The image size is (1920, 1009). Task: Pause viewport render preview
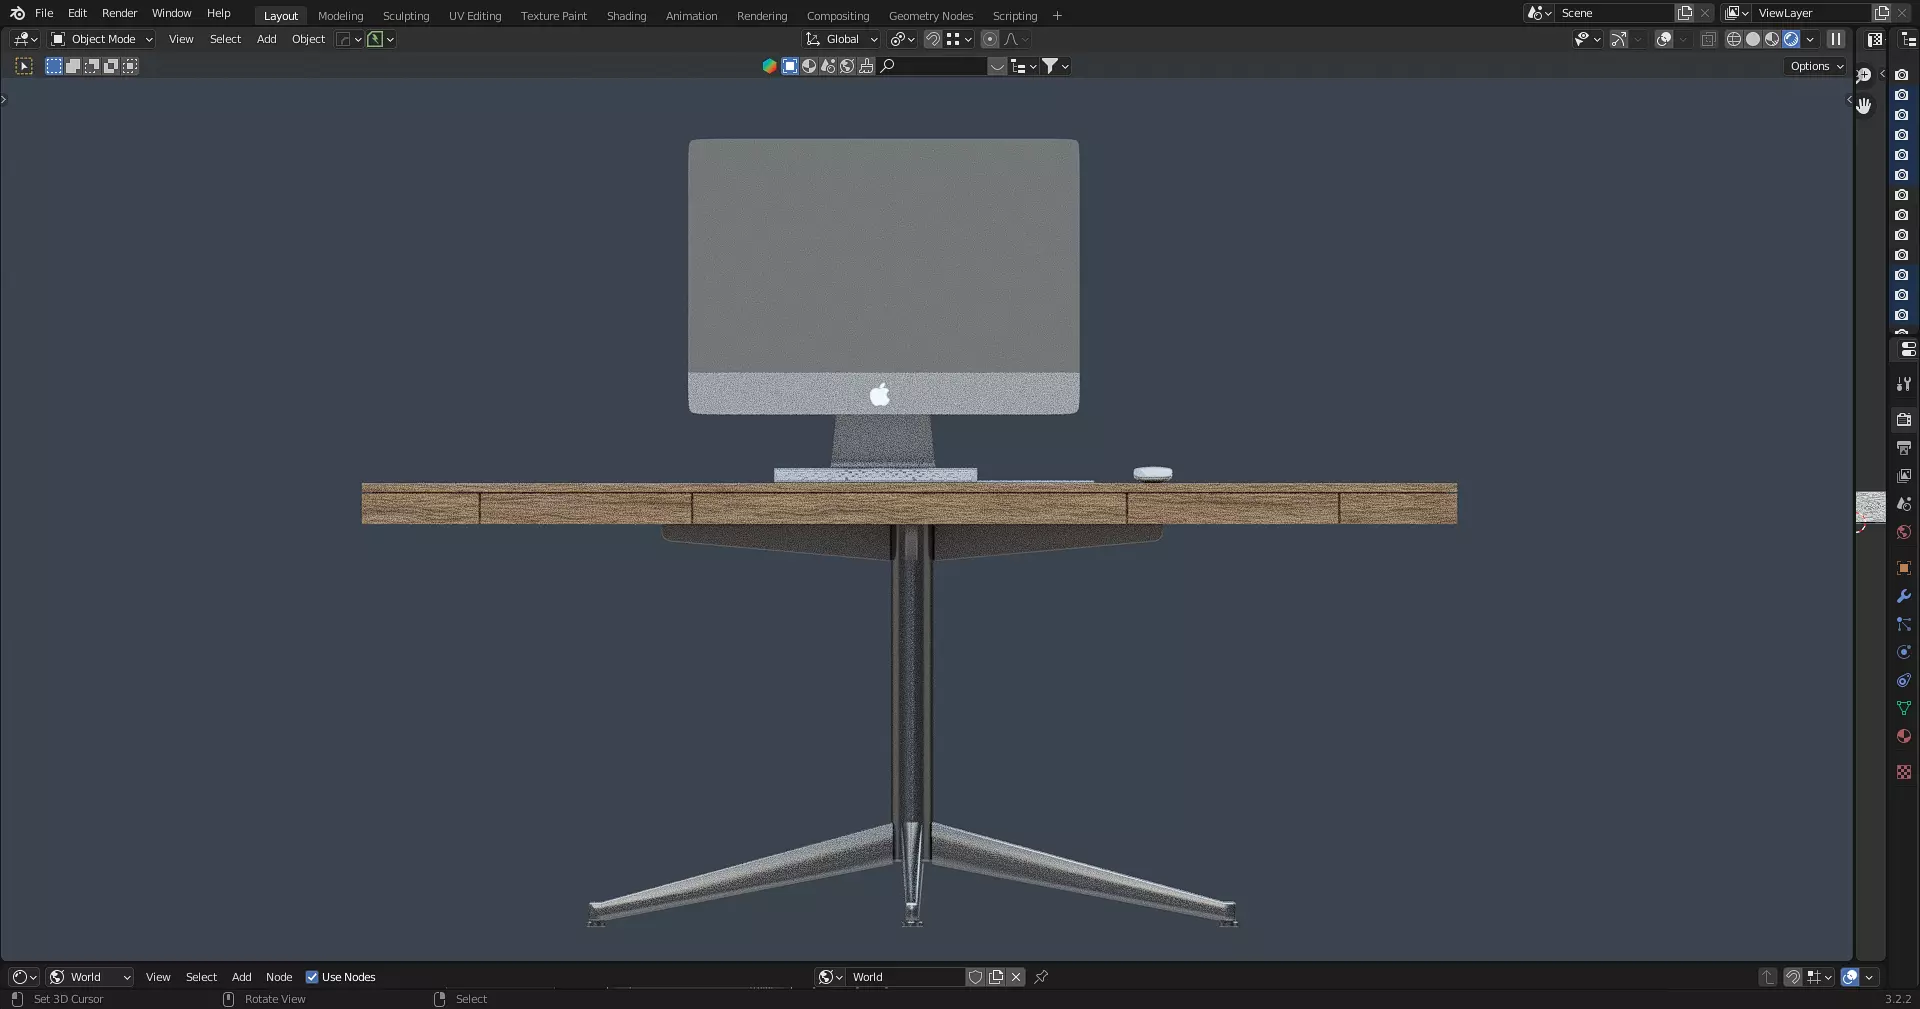point(1836,39)
